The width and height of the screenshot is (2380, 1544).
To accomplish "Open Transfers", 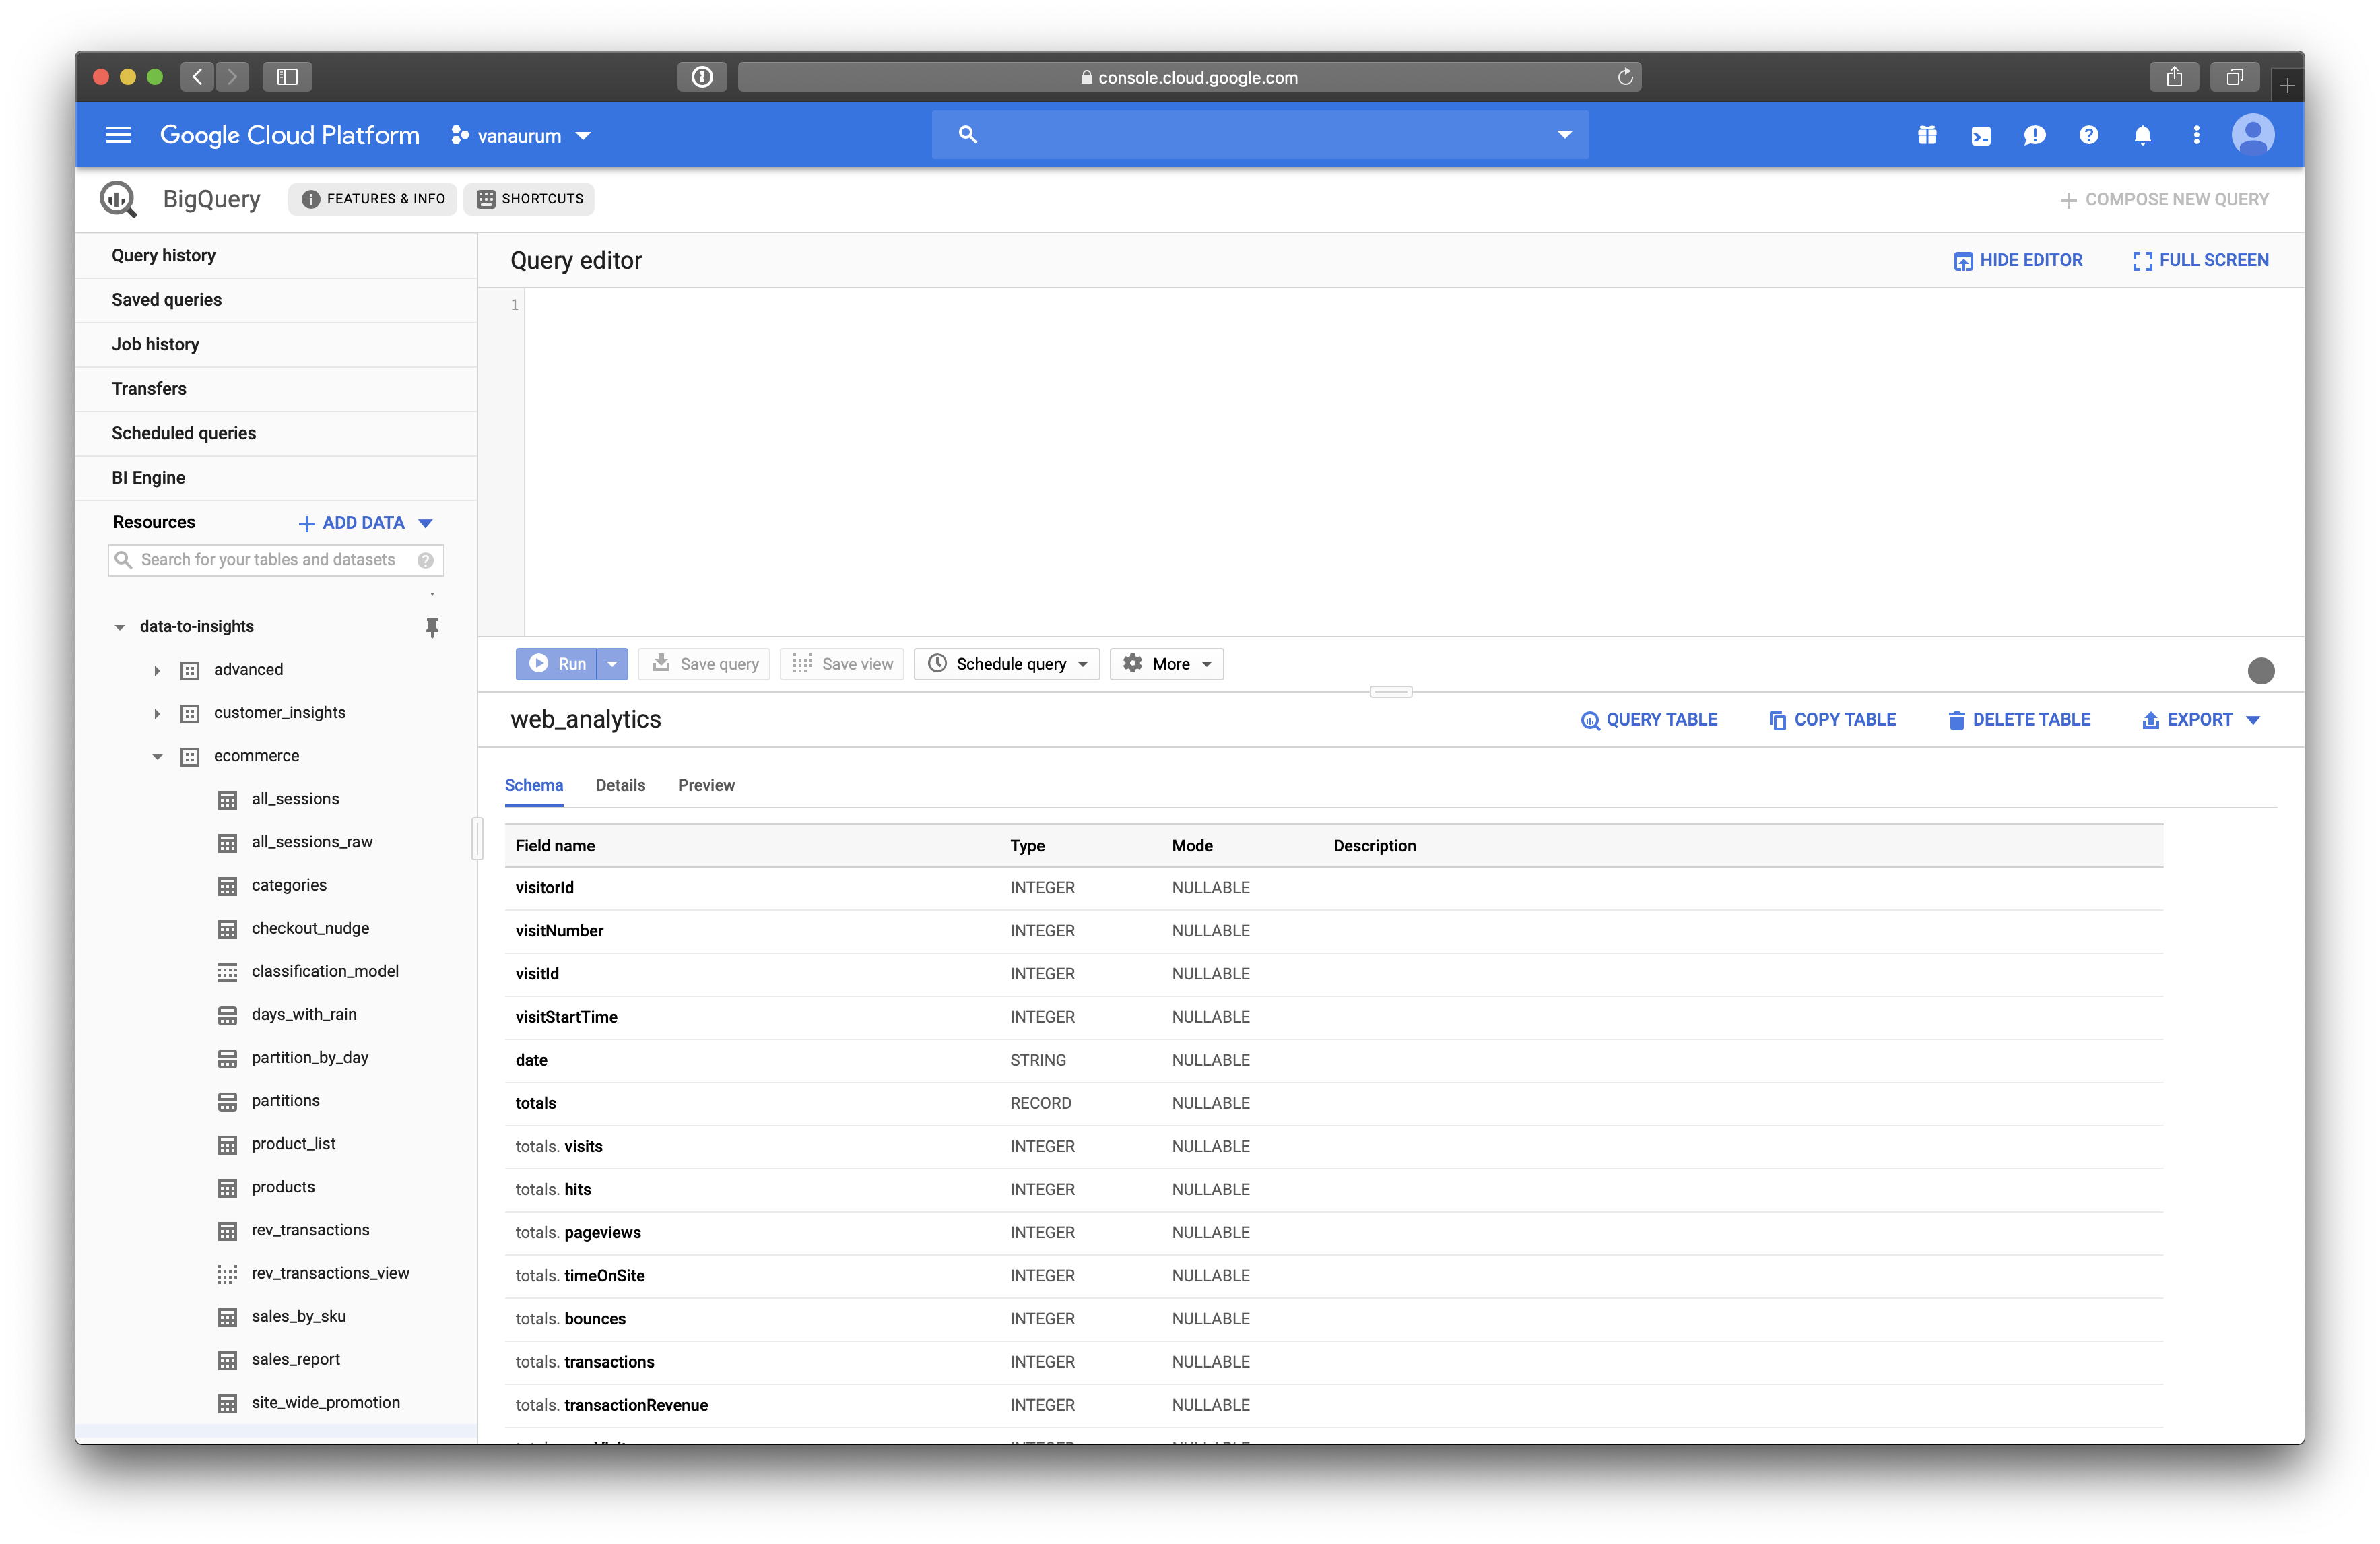I will click(276, 389).
